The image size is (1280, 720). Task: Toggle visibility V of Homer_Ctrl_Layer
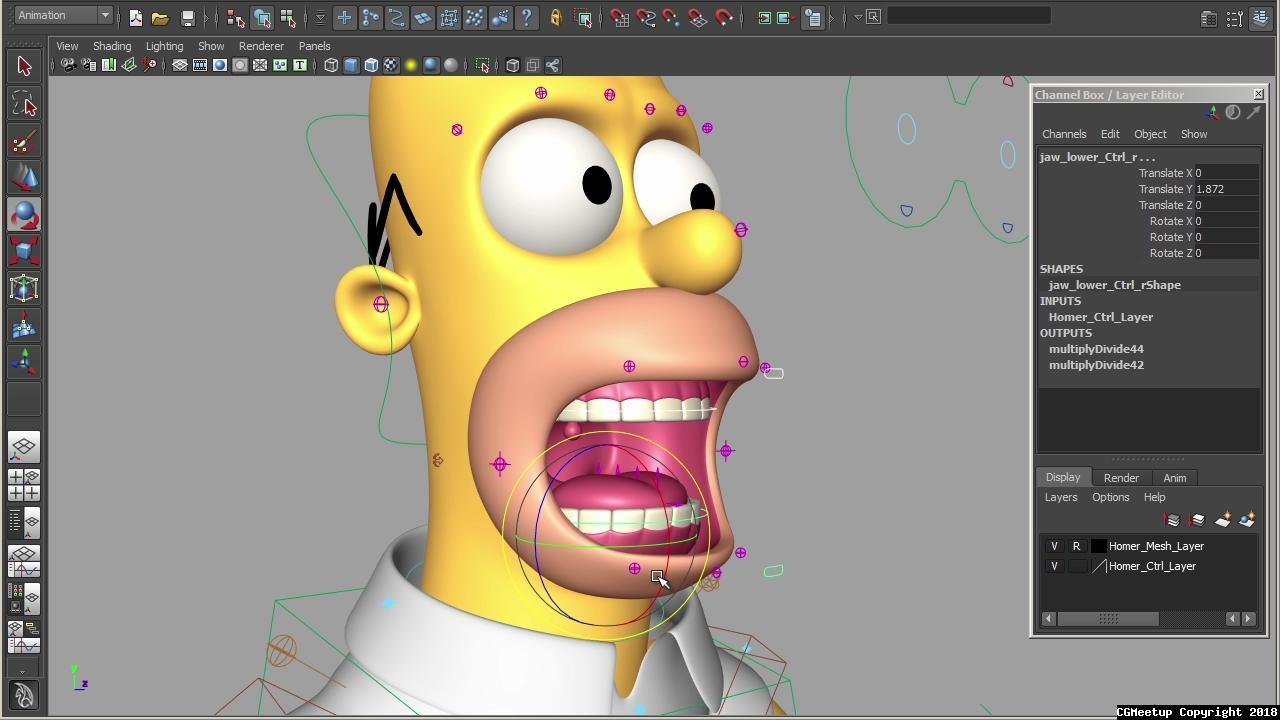tap(1054, 566)
